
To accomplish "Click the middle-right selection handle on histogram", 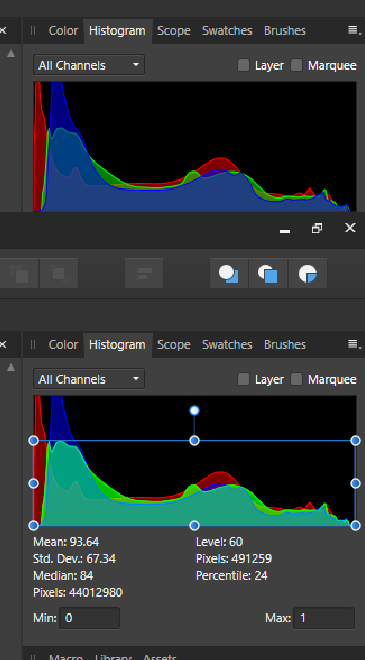I will [x=355, y=483].
